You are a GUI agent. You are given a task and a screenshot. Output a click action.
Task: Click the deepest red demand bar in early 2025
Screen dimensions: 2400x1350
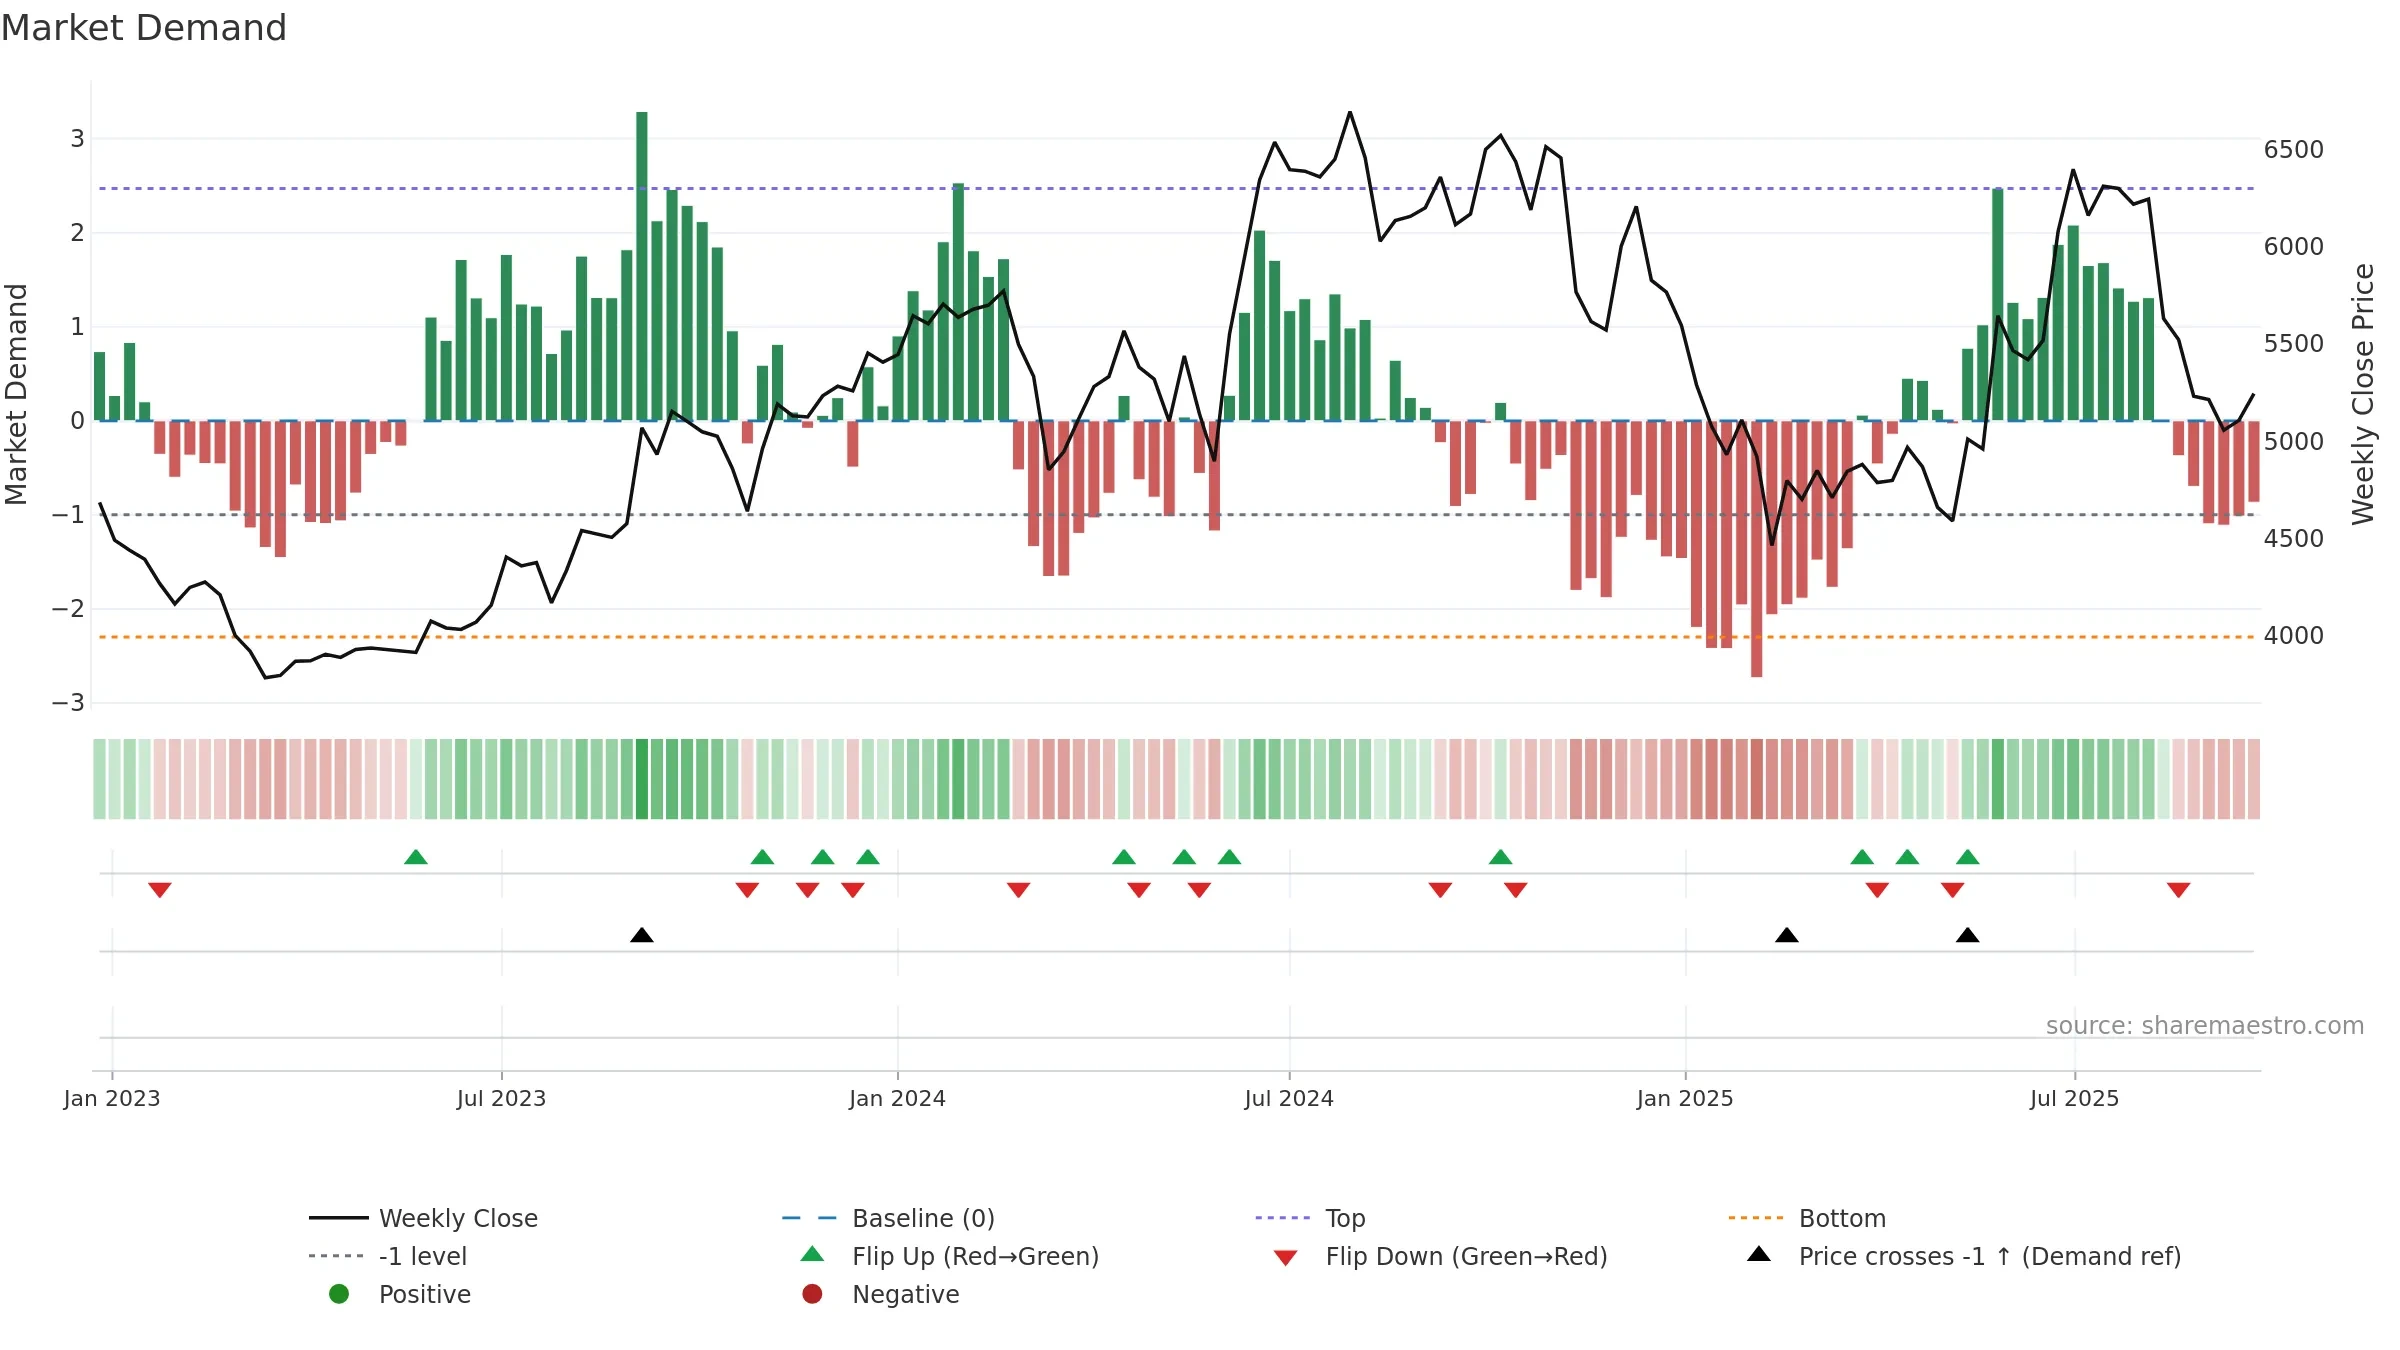point(1757,549)
